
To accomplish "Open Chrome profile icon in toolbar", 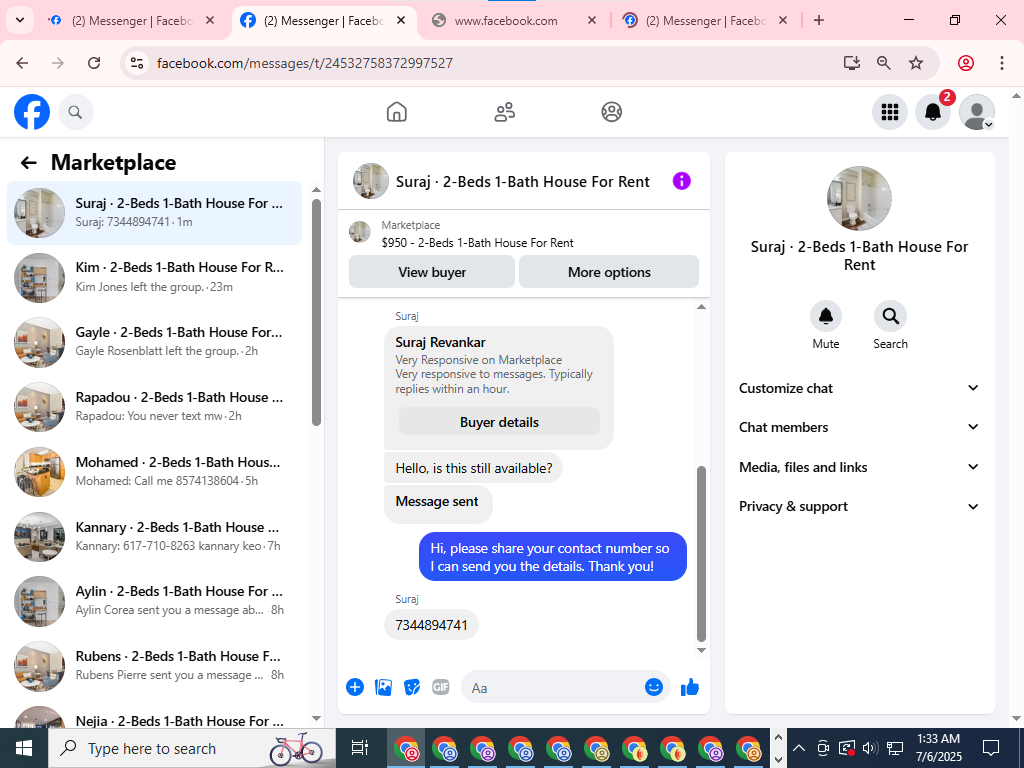I will point(966,63).
